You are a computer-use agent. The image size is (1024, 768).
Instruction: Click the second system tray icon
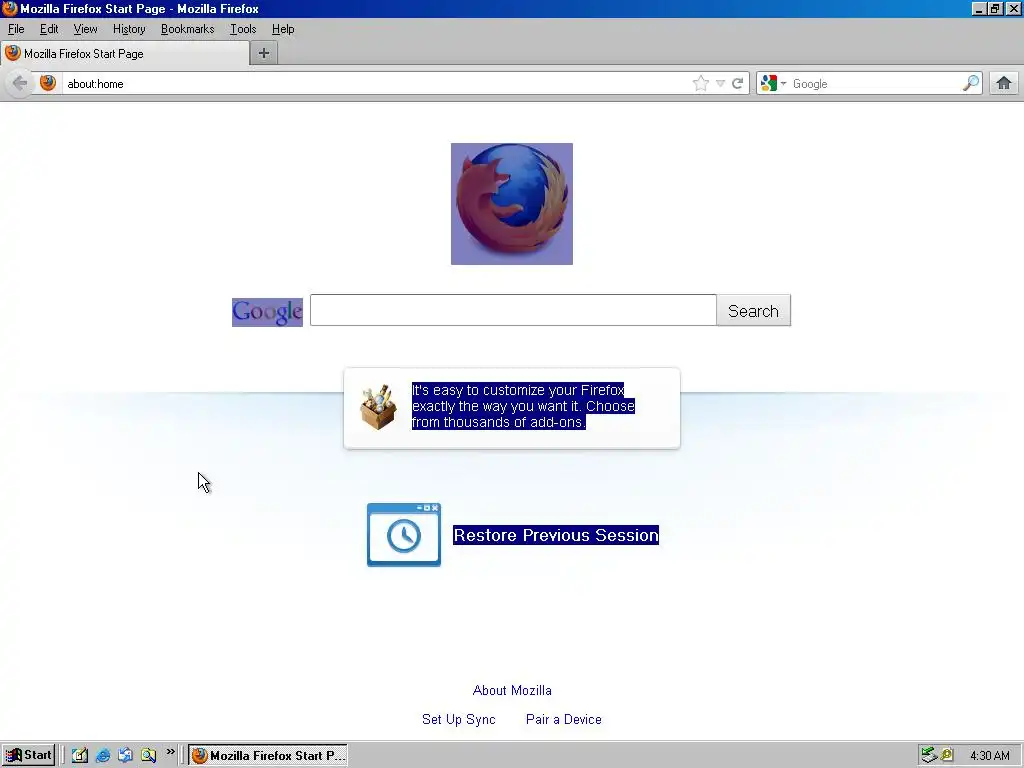pos(947,755)
